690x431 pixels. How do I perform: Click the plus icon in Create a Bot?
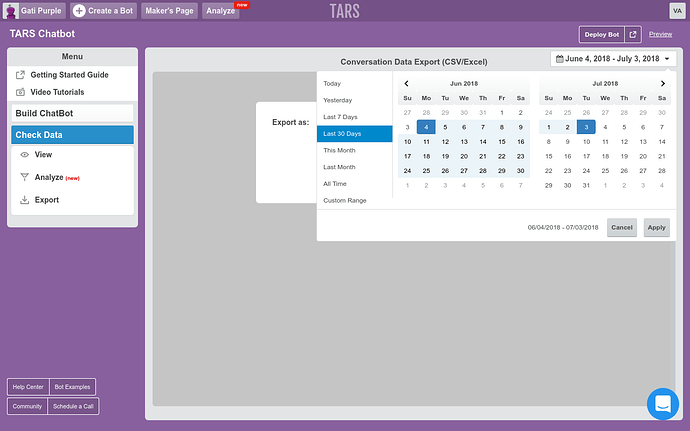pyautogui.click(x=79, y=11)
